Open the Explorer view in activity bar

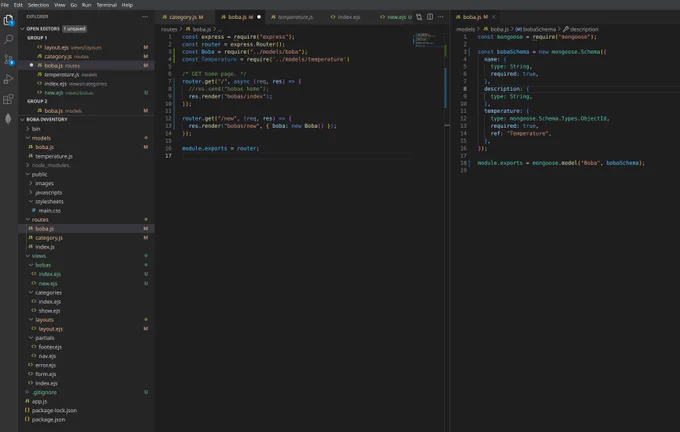click(x=9, y=20)
